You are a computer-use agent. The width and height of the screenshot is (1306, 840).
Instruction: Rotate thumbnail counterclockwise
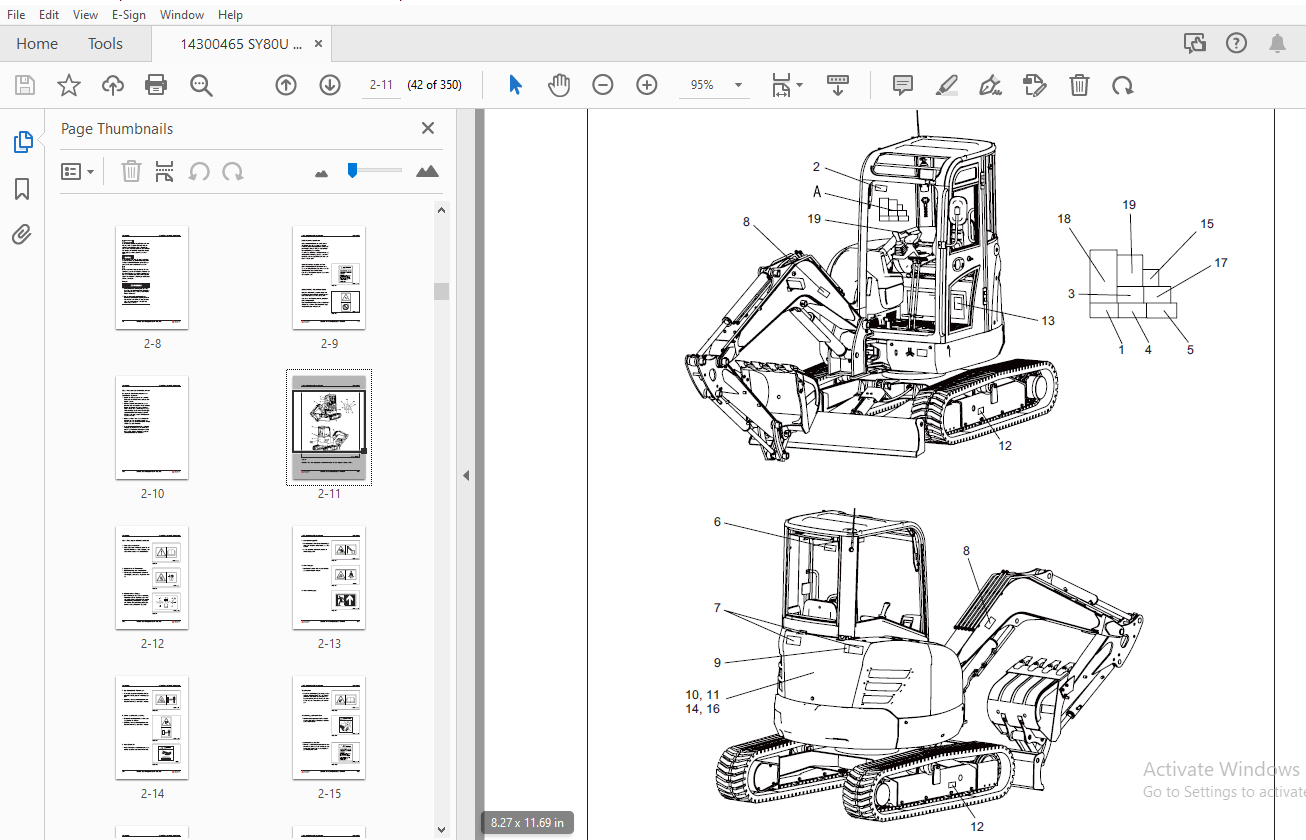point(199,171)
